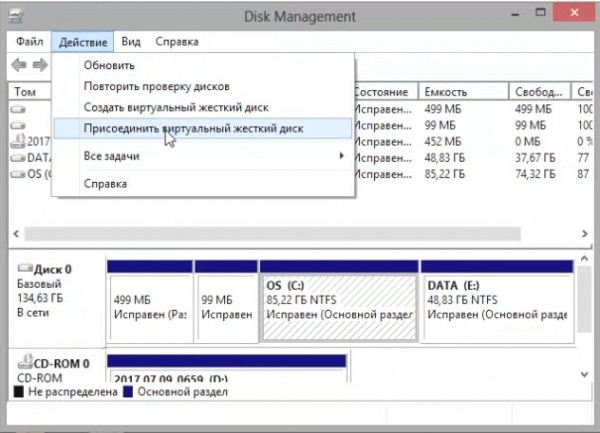Click the Диск 0 disk icon

[25, 268]
